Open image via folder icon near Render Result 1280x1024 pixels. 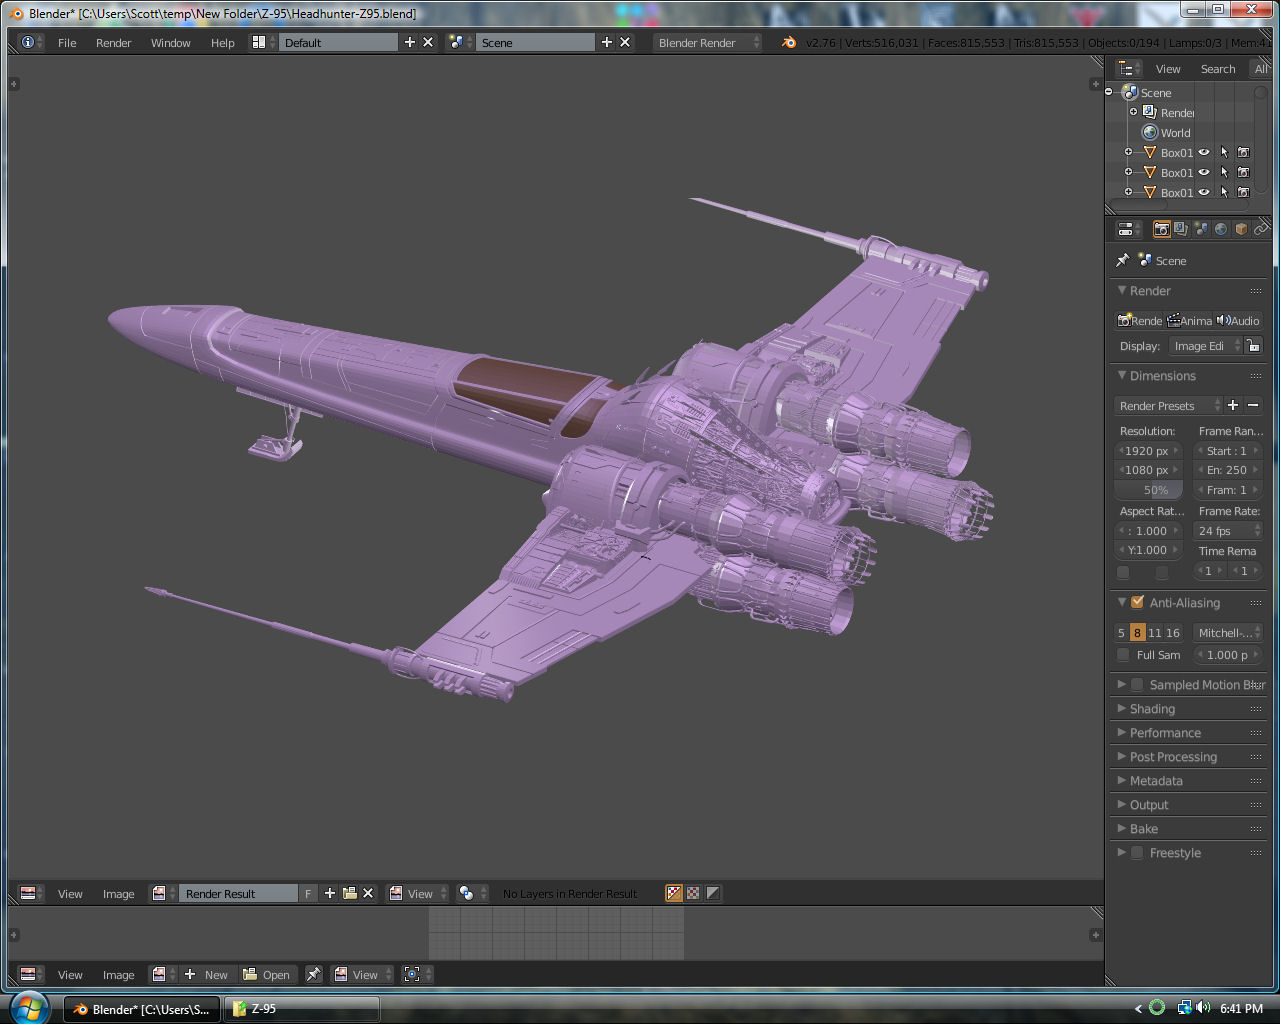tap(349, 893)
